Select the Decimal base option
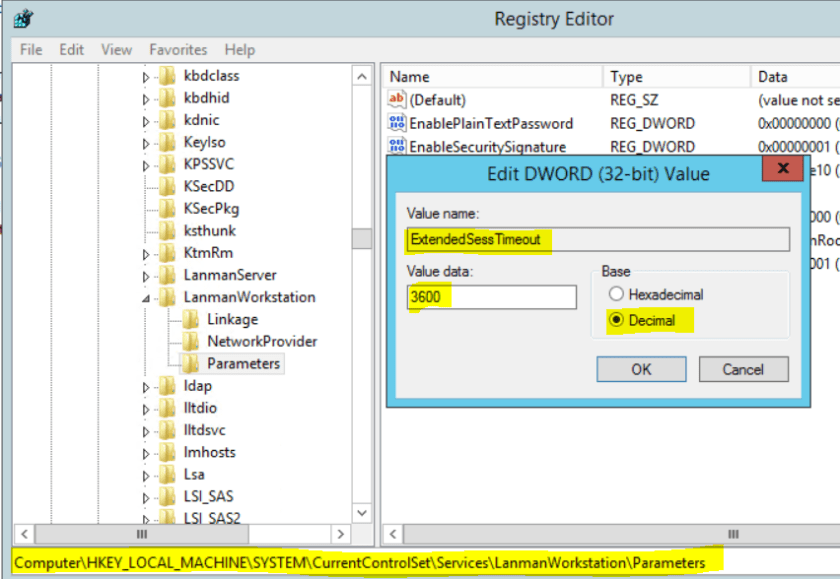The width and height of the screenshot is (840, 579). click(616, 320)
